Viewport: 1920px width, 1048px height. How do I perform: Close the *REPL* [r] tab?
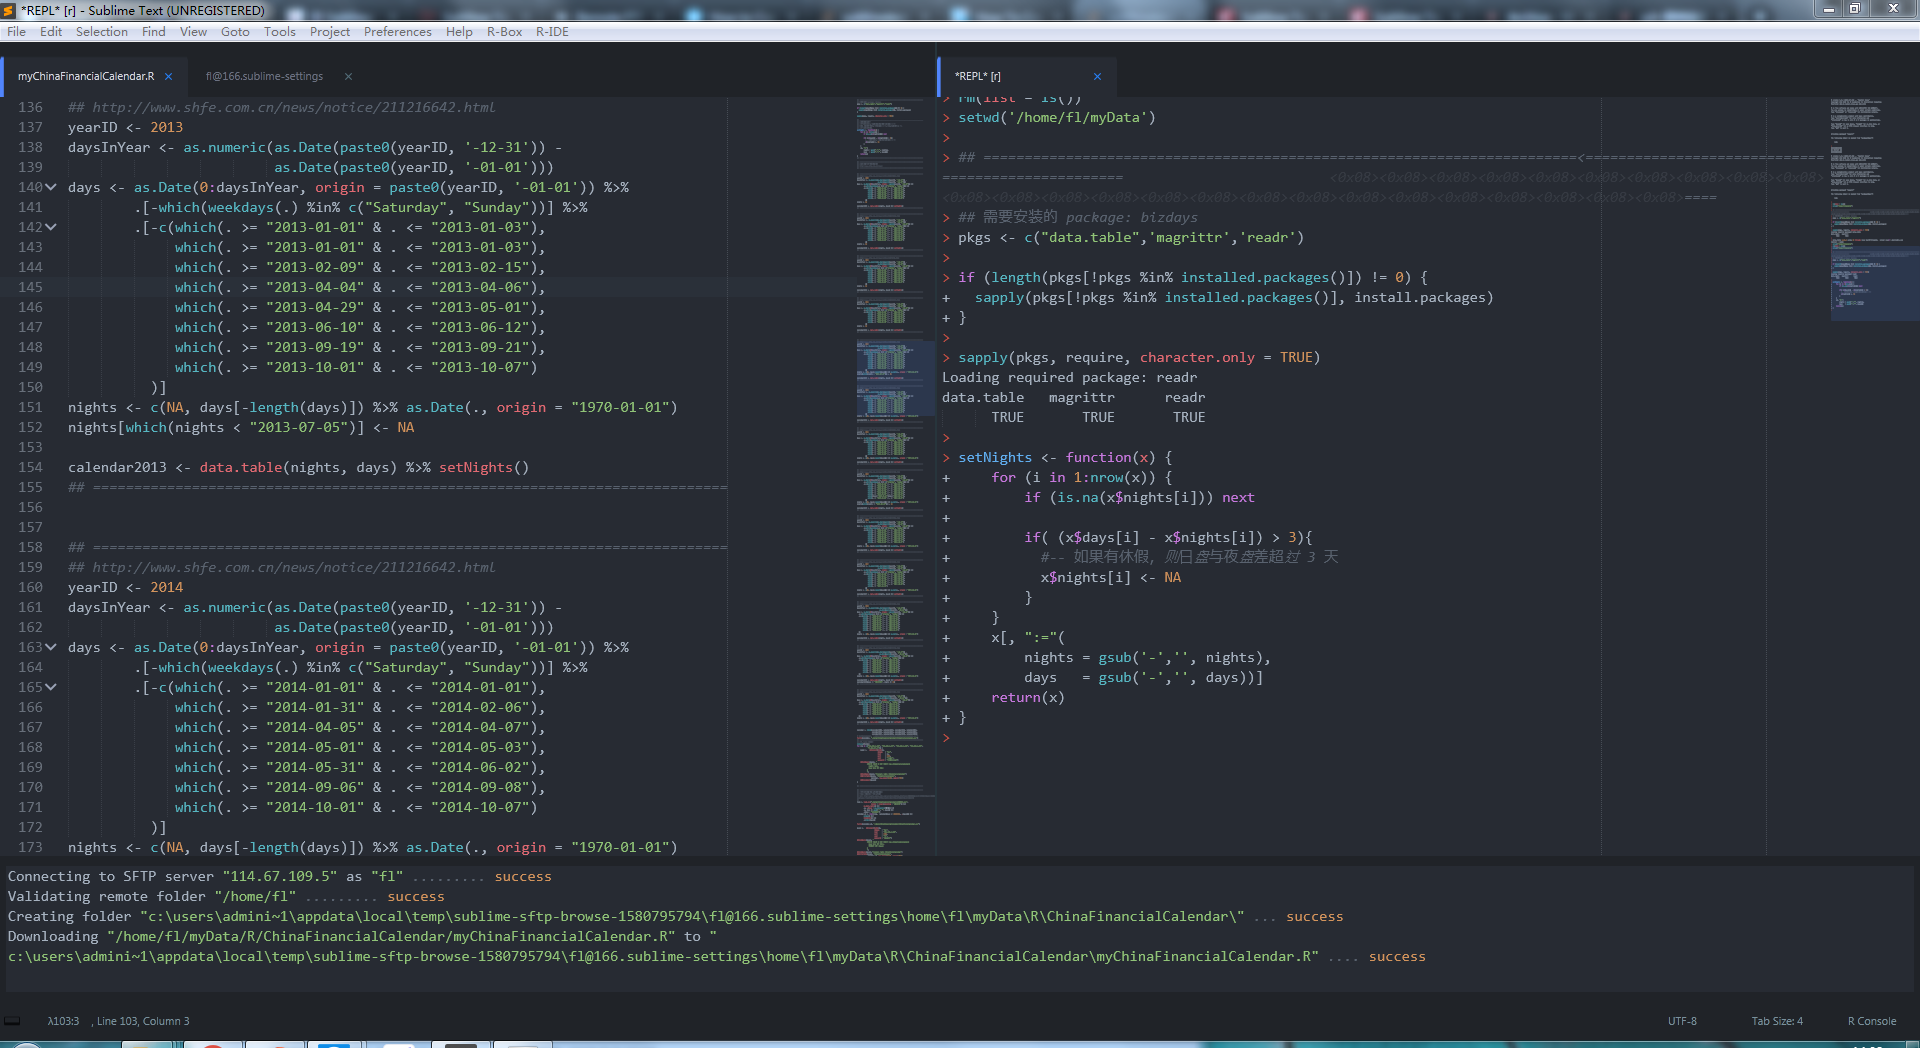[1097, 76]
